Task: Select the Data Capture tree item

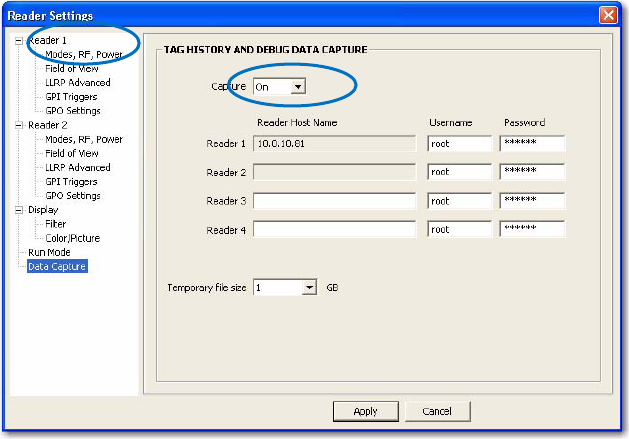Action: (57, 266)
